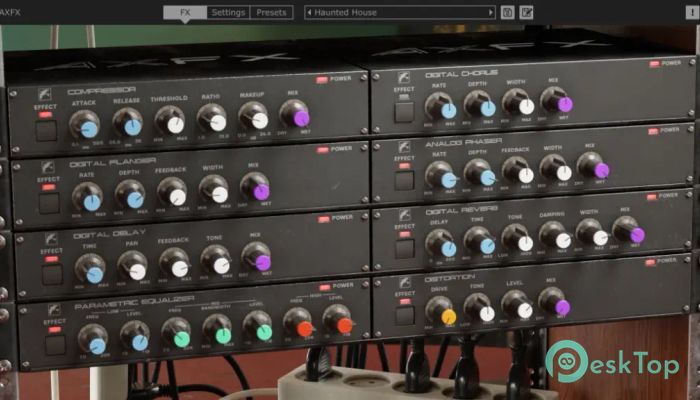Viewport: 700px width, 400px height.
Task: Toggle the Compressor effect button
Action: coord(46,130)
